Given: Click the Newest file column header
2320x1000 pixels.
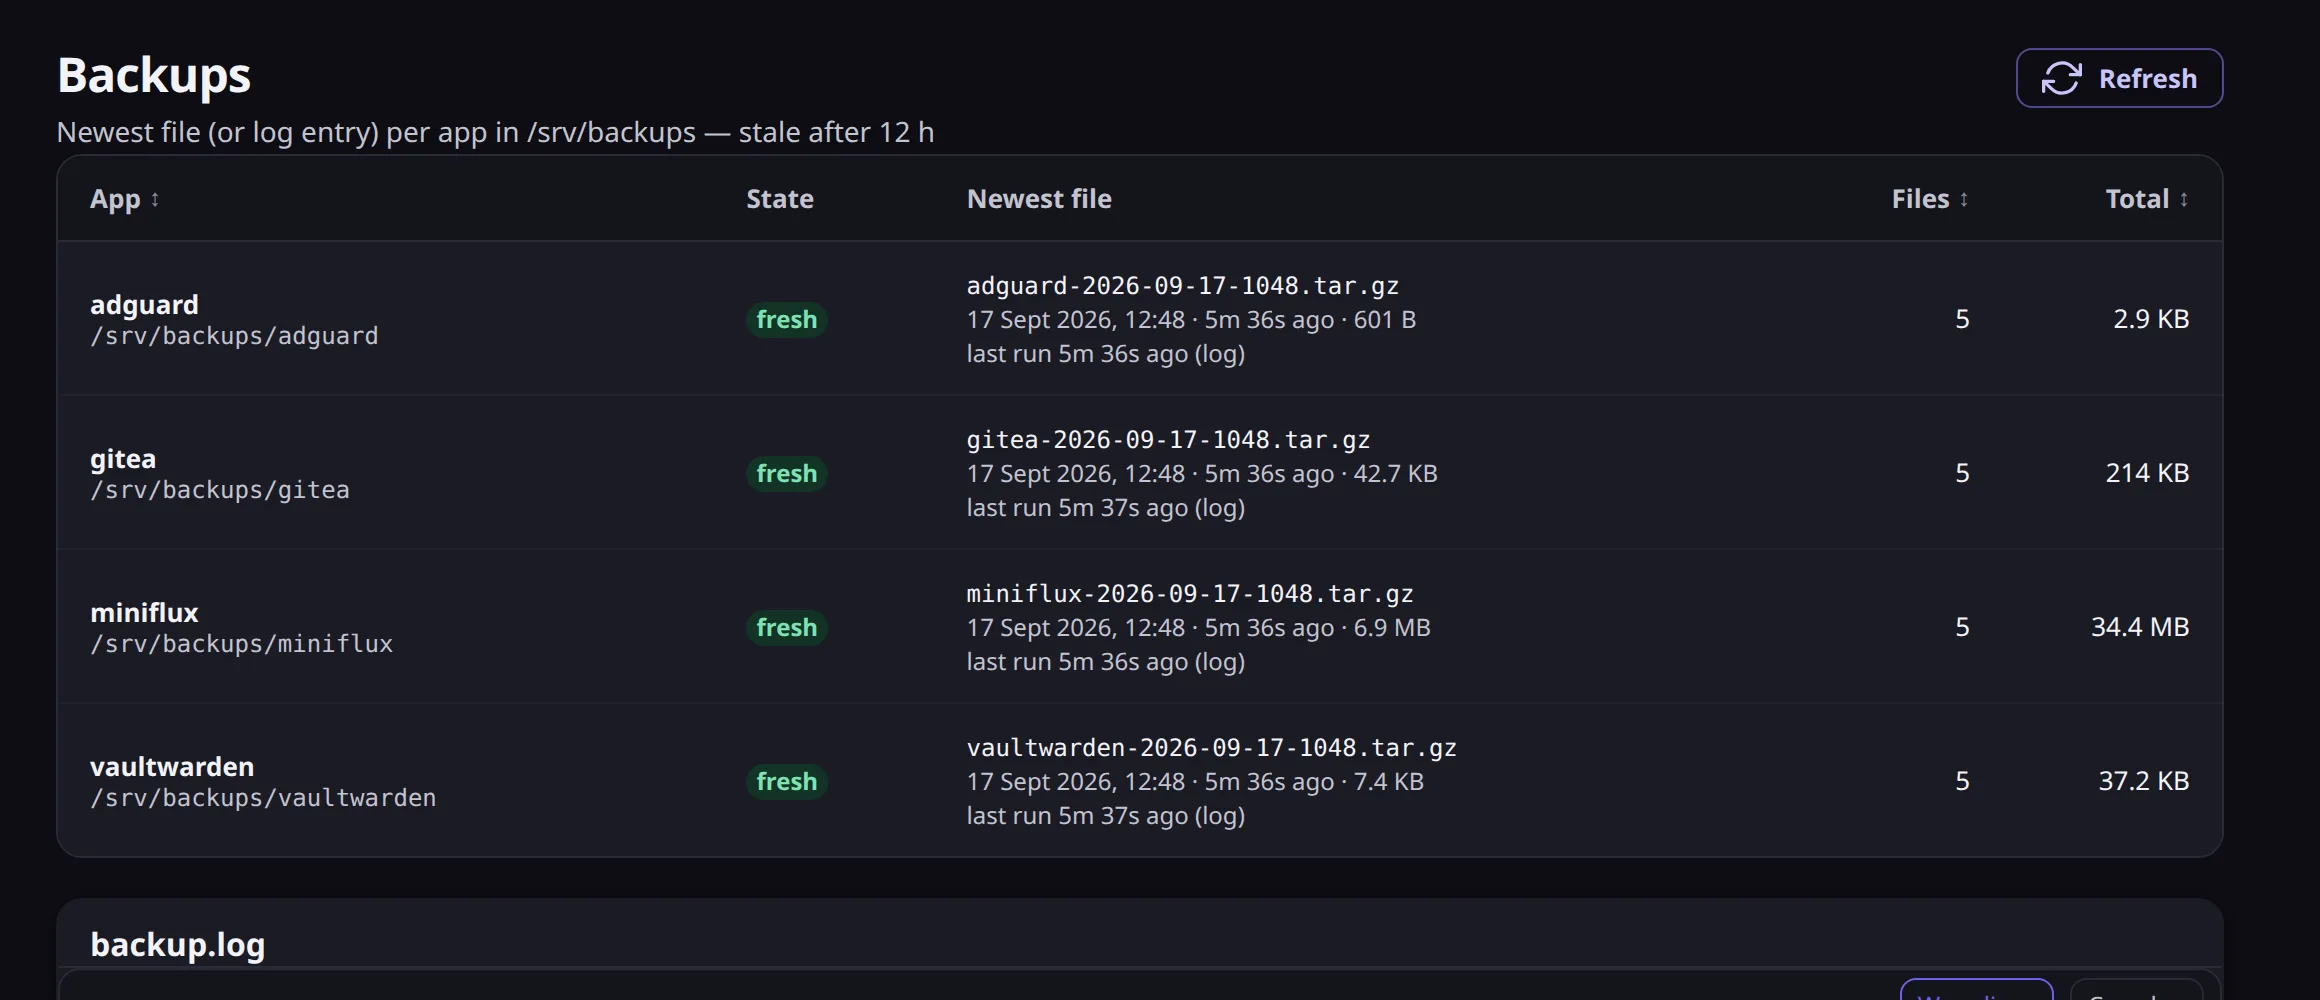Looking at the screenshot, I should click(x=1039, y=199).
